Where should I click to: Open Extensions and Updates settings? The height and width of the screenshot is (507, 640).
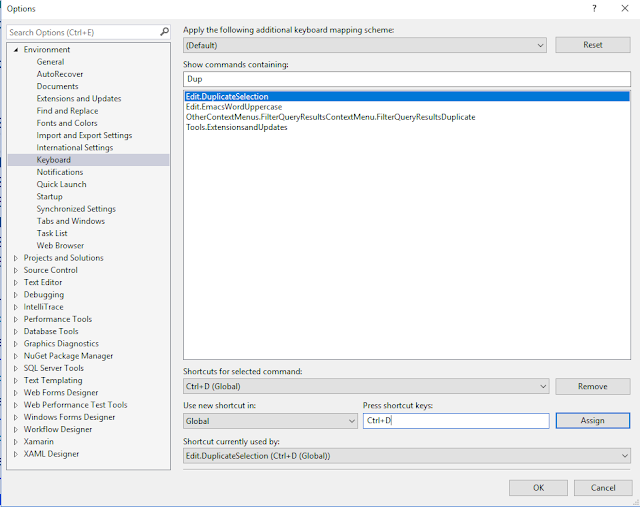pos(79,98)
